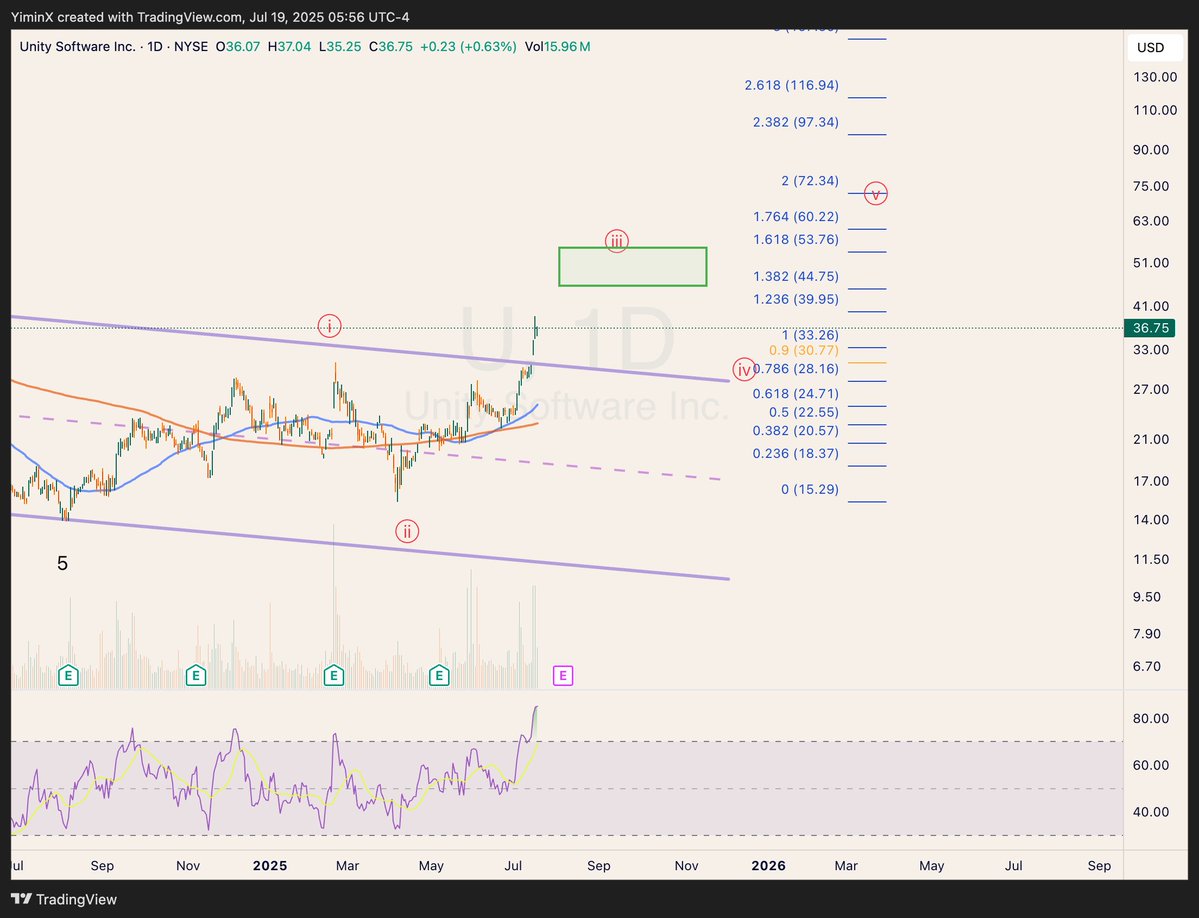Click the 130.00 price axis label

point(1155,76)
